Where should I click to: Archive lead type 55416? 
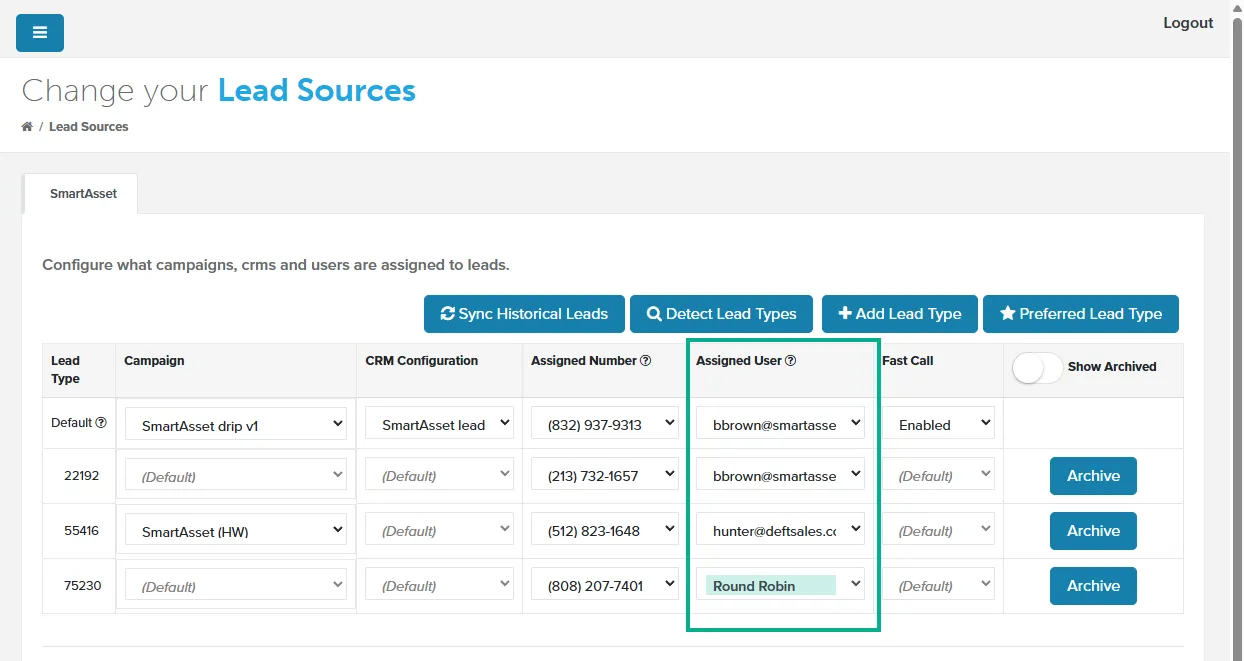(1093, 531)
